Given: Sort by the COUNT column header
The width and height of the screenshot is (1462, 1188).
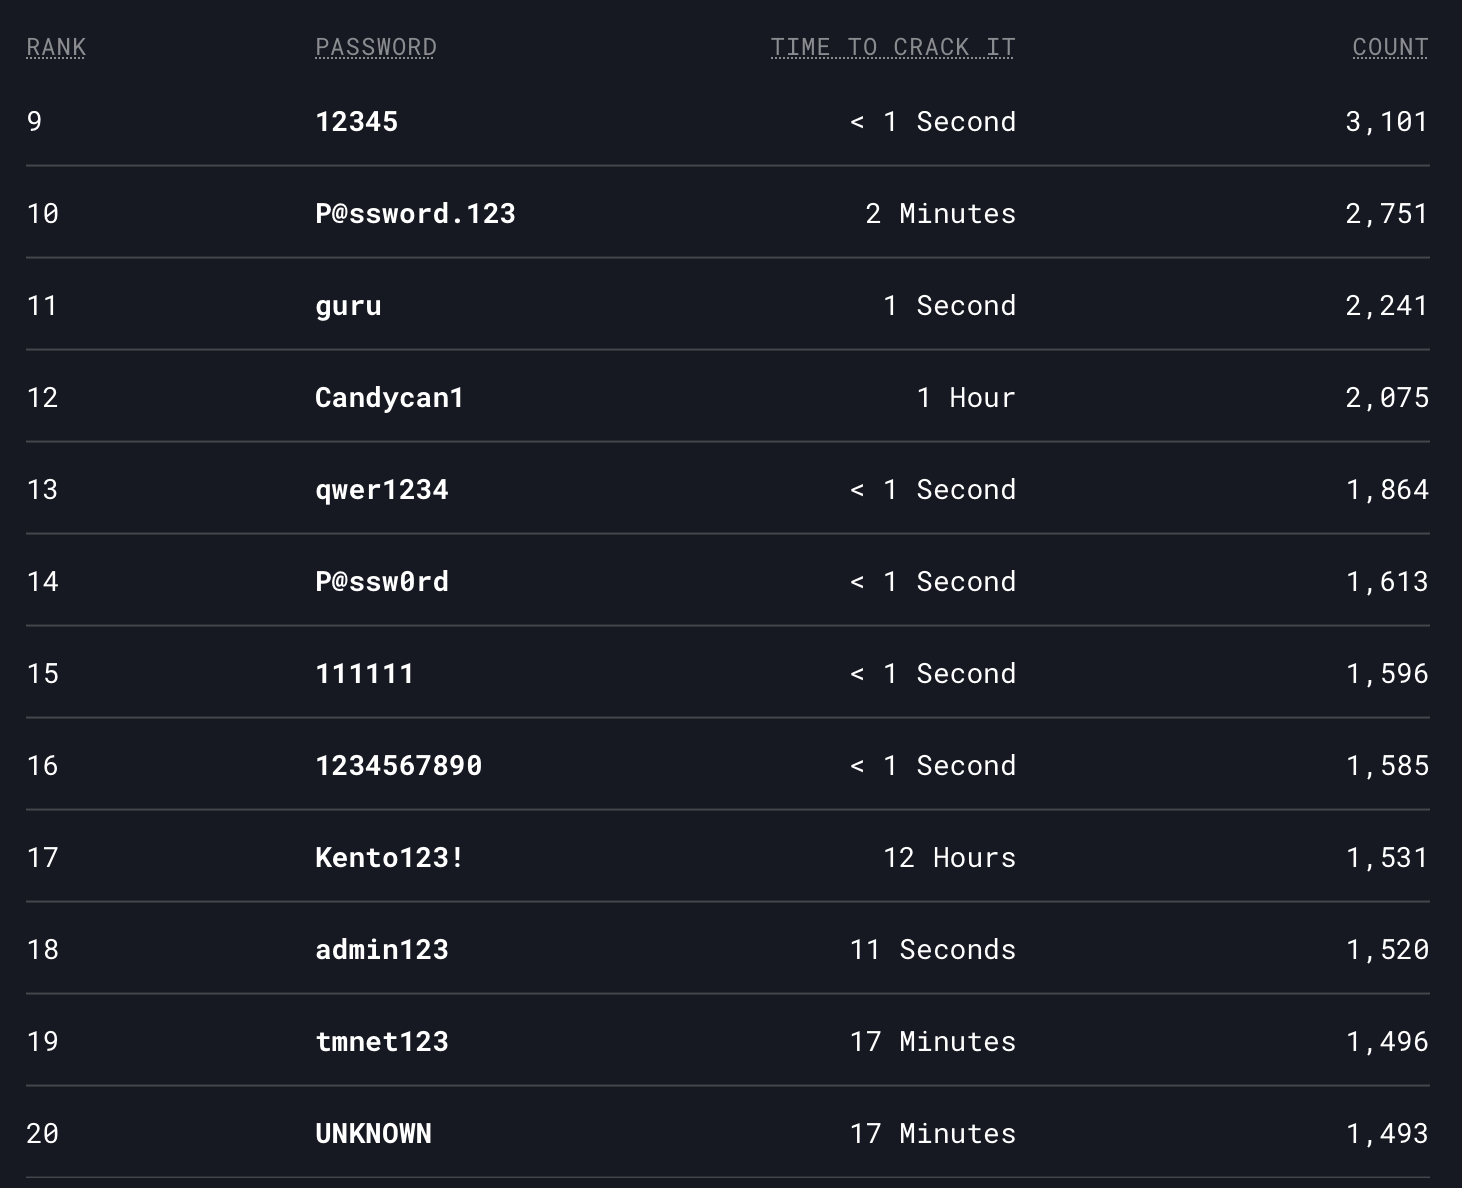Looking at the screenshot, I should [x=1390, y=47].
